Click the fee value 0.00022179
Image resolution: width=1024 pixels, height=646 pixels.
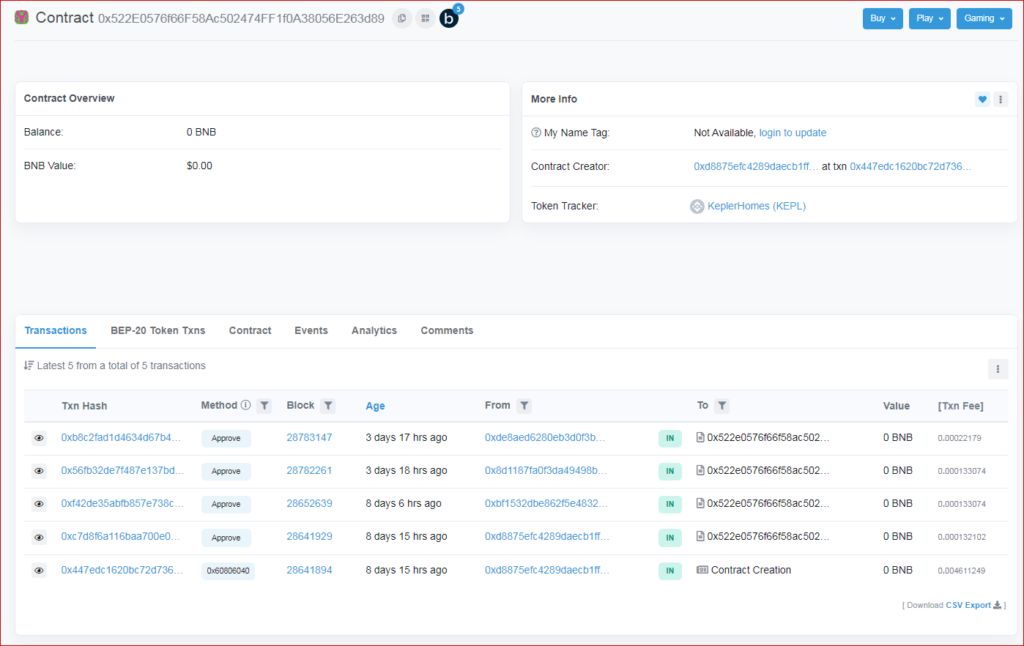pos(959,438)
